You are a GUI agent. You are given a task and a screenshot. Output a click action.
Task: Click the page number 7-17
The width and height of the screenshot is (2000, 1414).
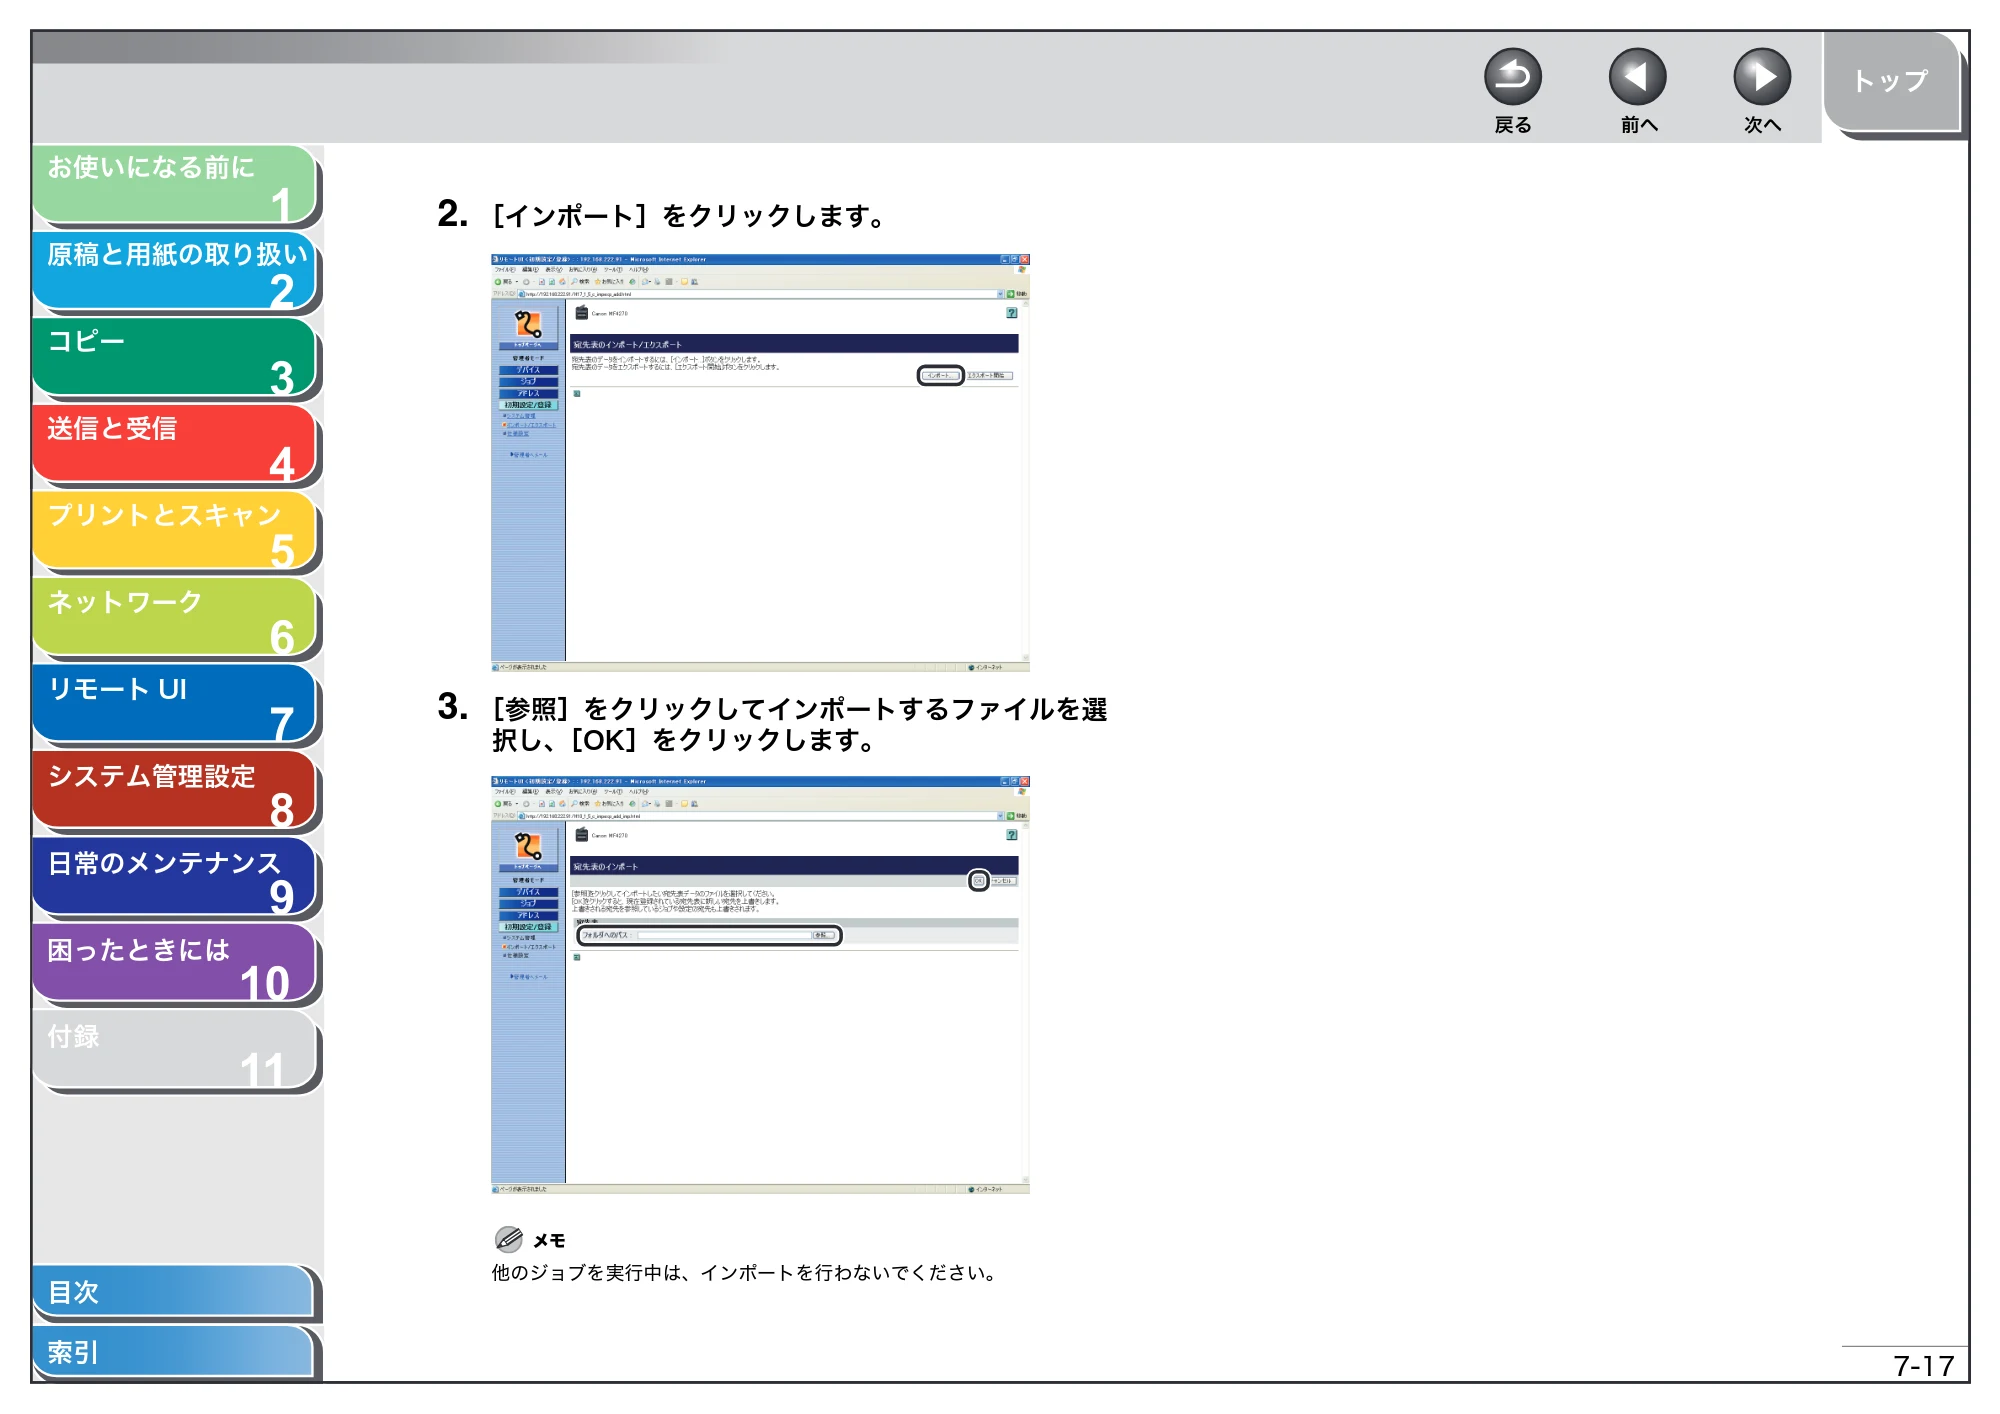(1923, 1366)
